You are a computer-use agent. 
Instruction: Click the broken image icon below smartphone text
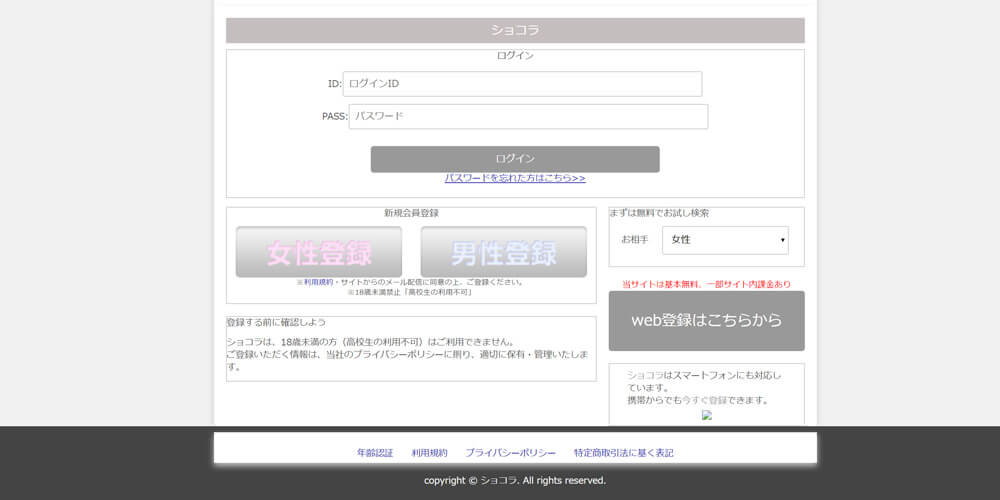pos(706,415)
